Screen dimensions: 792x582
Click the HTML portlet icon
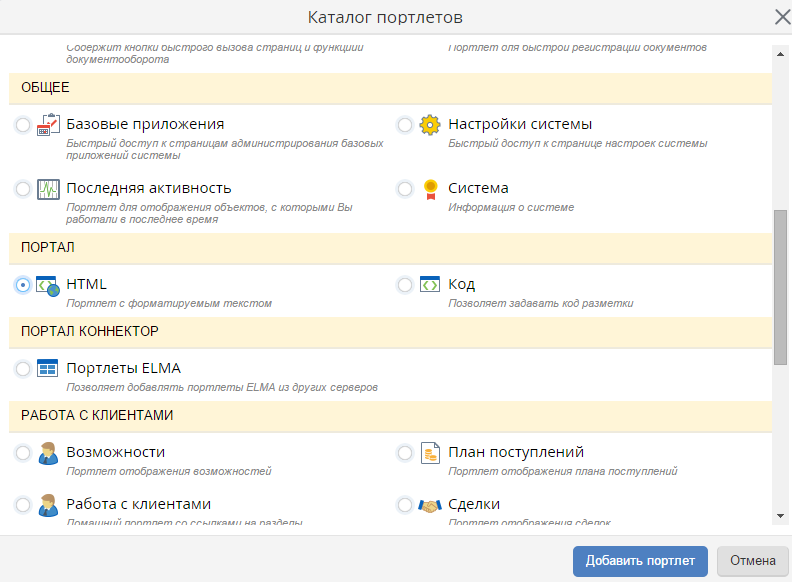click(x=48, y=285)
